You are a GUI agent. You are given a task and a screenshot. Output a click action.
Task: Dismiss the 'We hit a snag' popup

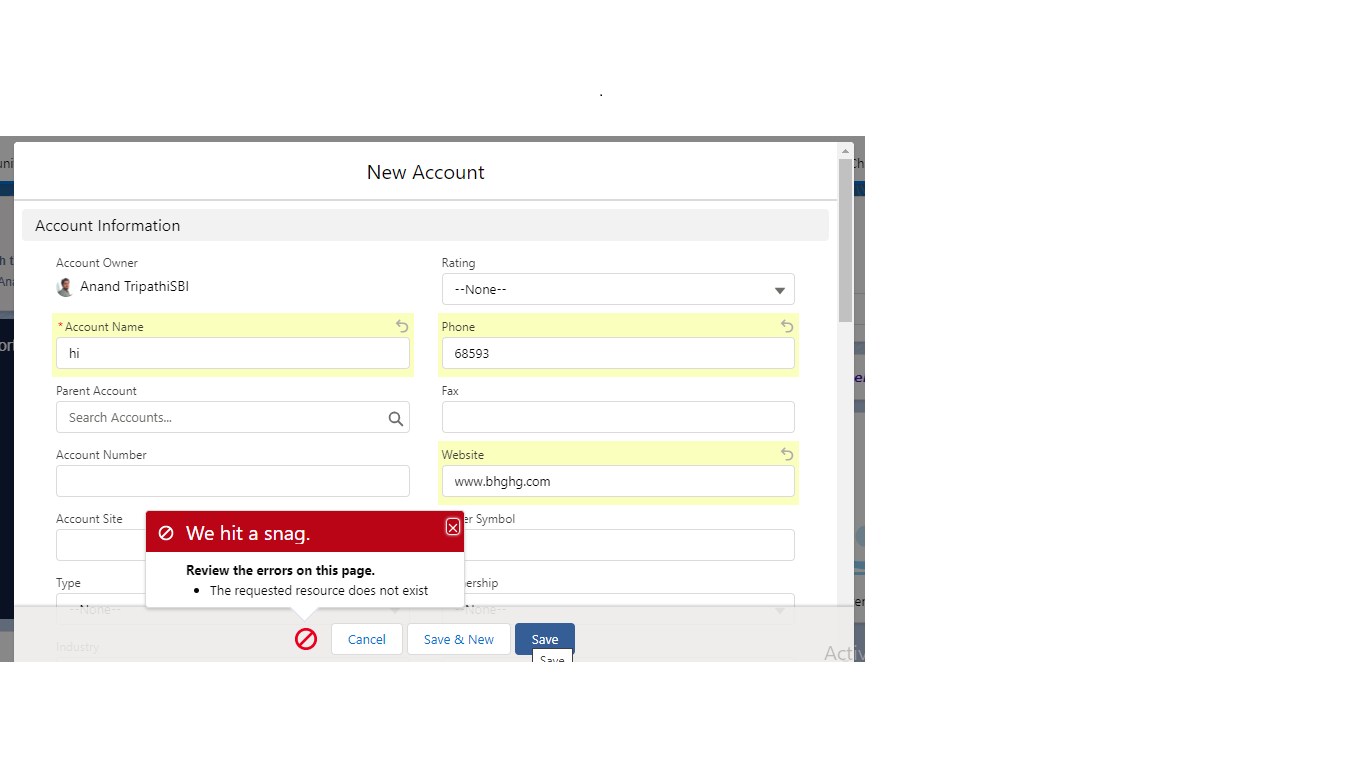click(452, 527)
